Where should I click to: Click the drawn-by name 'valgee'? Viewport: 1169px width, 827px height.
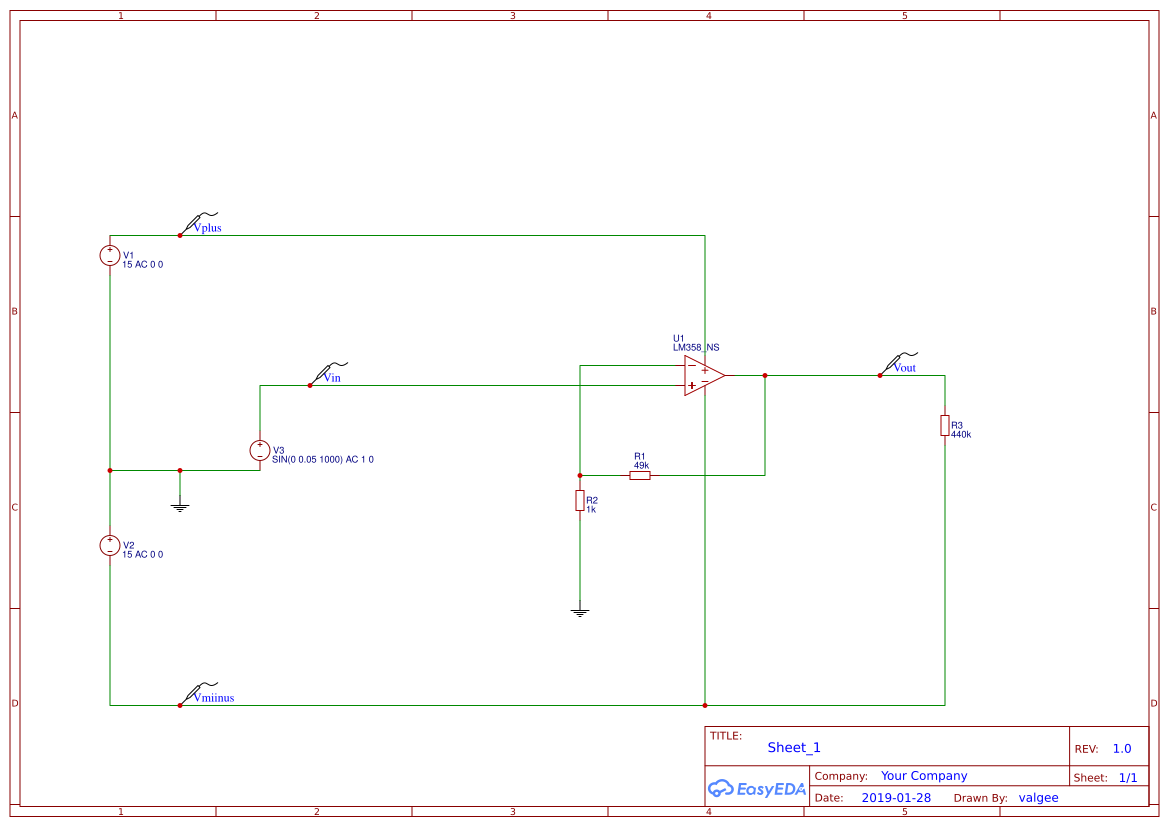pos(1039,798)
